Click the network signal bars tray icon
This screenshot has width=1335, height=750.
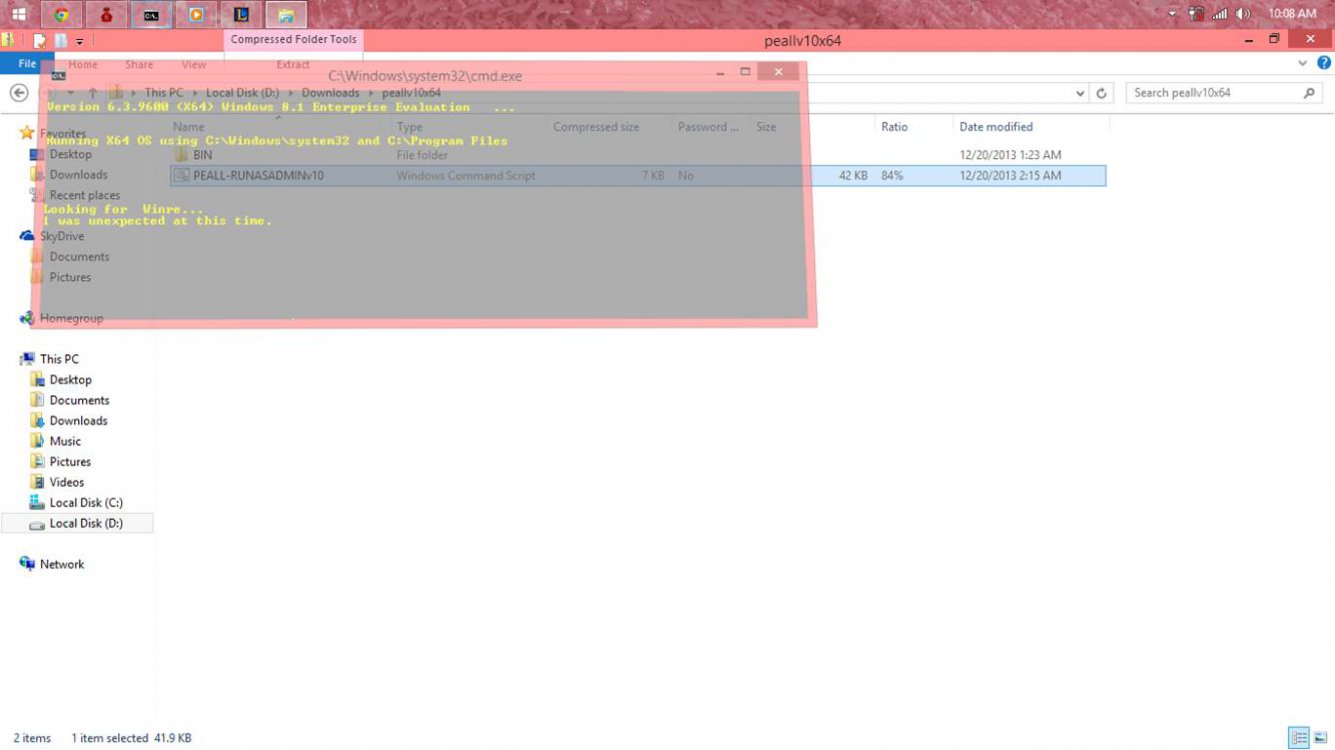point(1220,14)
